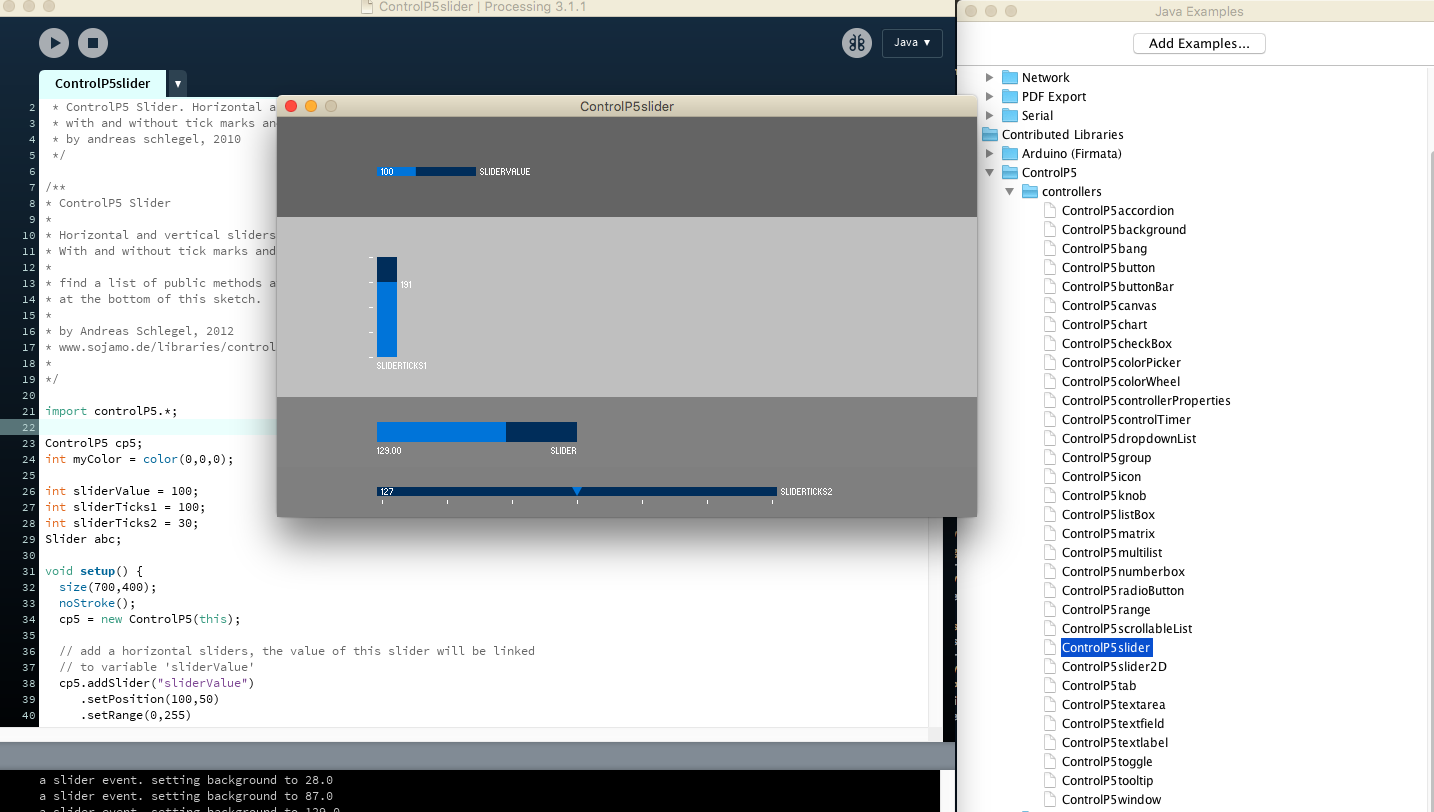This screenshot has width=1434, height=812.
Task: Click the vertical SLIDERTICKS1 slider bar
Action: coord(387,307)
